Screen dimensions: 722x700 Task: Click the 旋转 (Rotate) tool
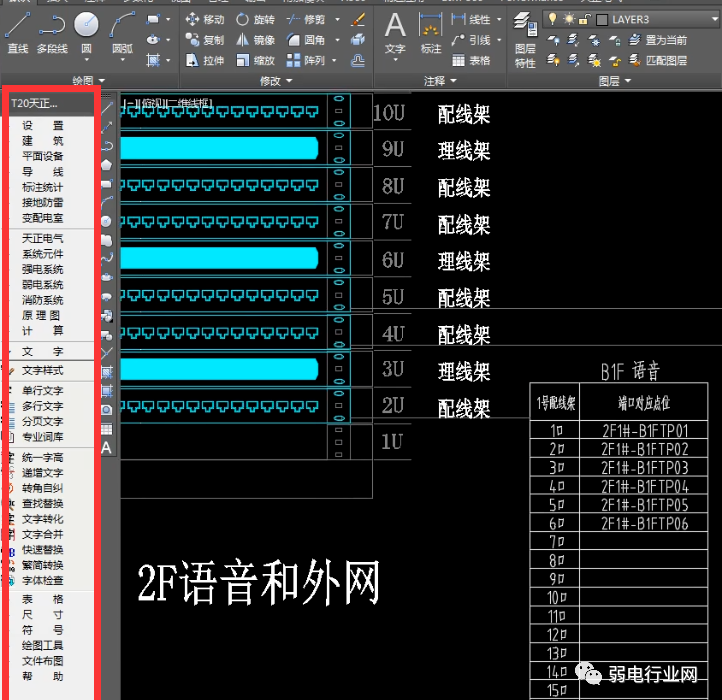pyautogui.click(x=255, y=20)
